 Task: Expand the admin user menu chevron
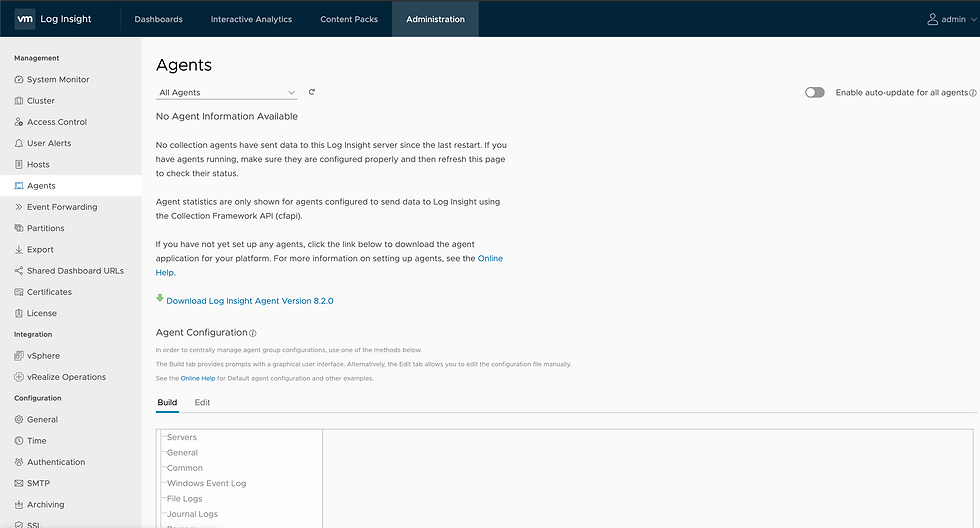coord(973,19)
